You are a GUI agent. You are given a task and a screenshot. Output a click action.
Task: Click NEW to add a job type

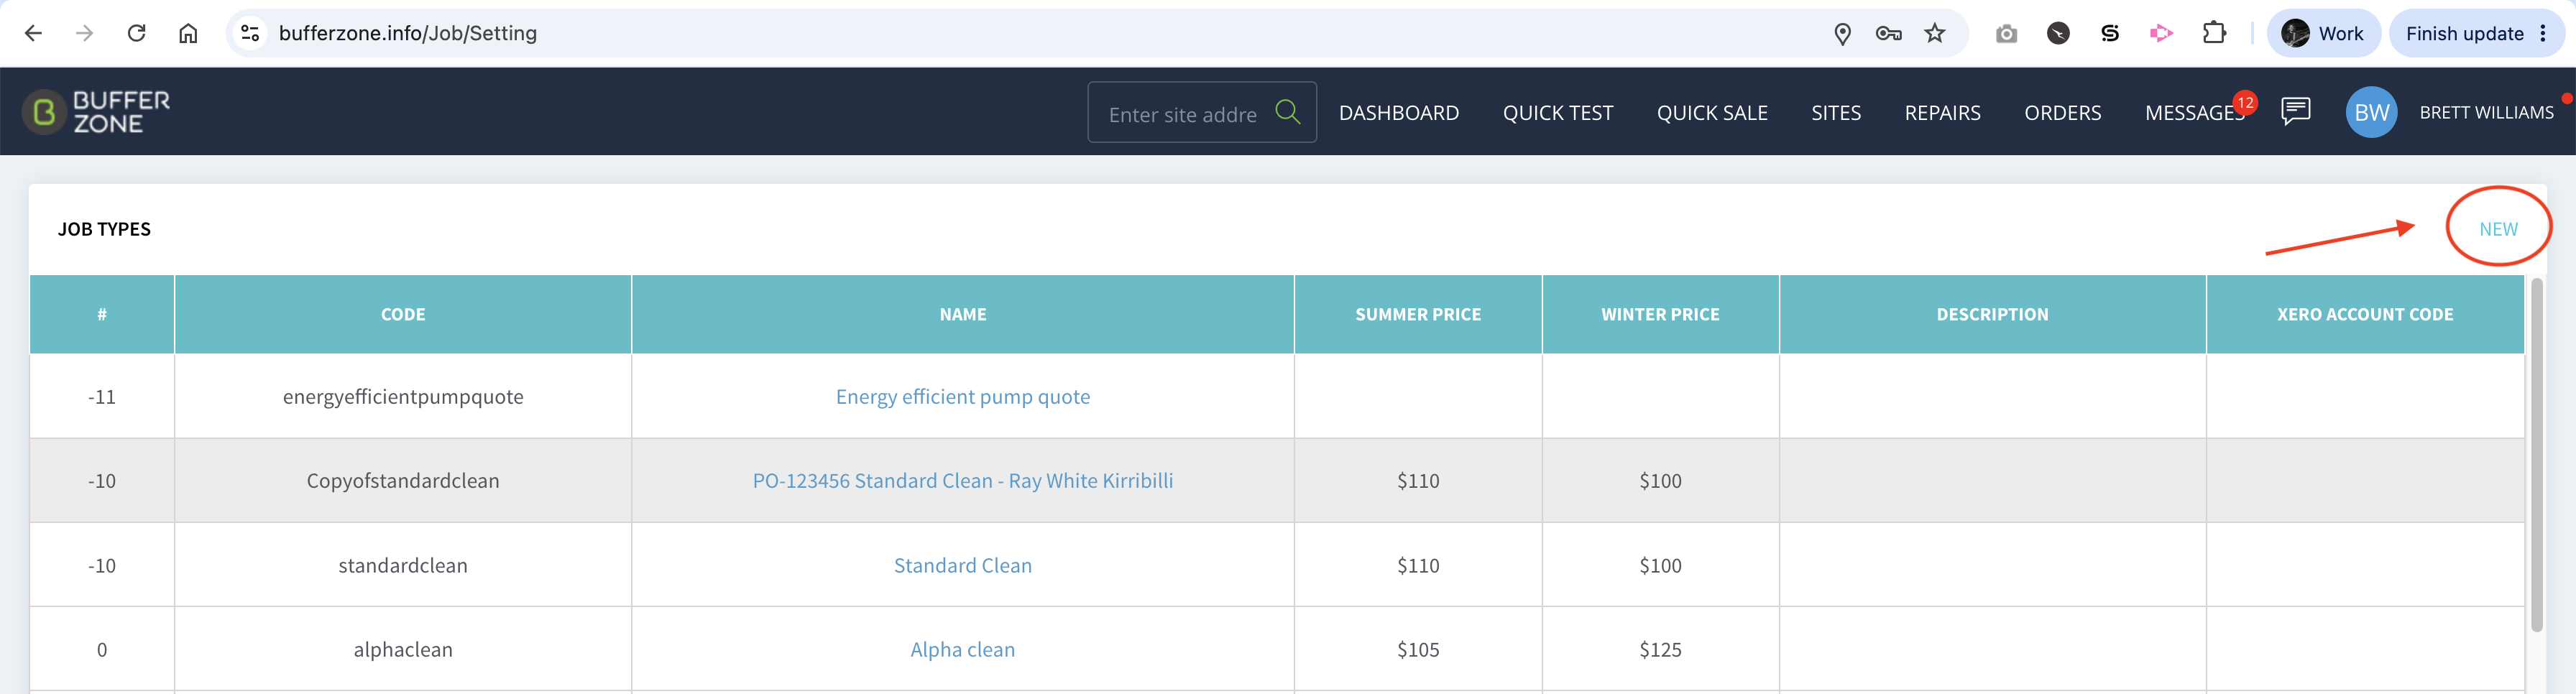click(2498, 229)
